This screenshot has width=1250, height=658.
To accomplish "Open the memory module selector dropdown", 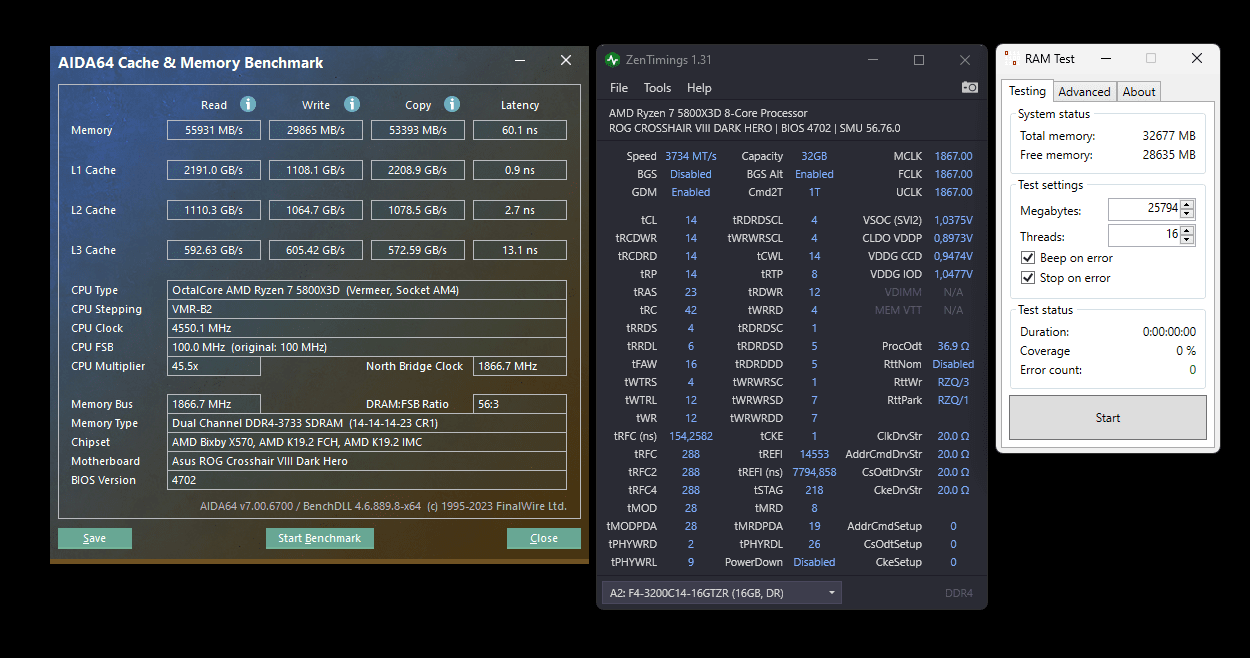I will click(721, 593).
